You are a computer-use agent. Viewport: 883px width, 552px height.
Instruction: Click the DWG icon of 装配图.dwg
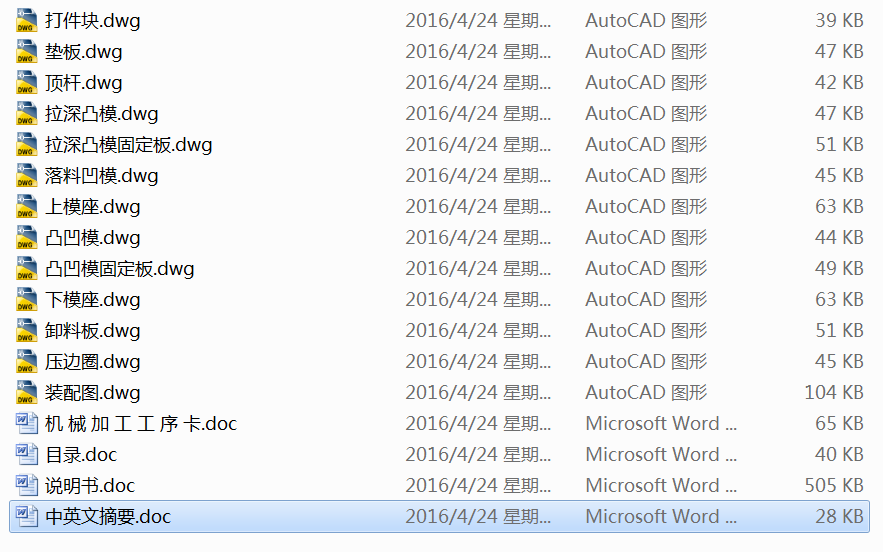point(26,392)
